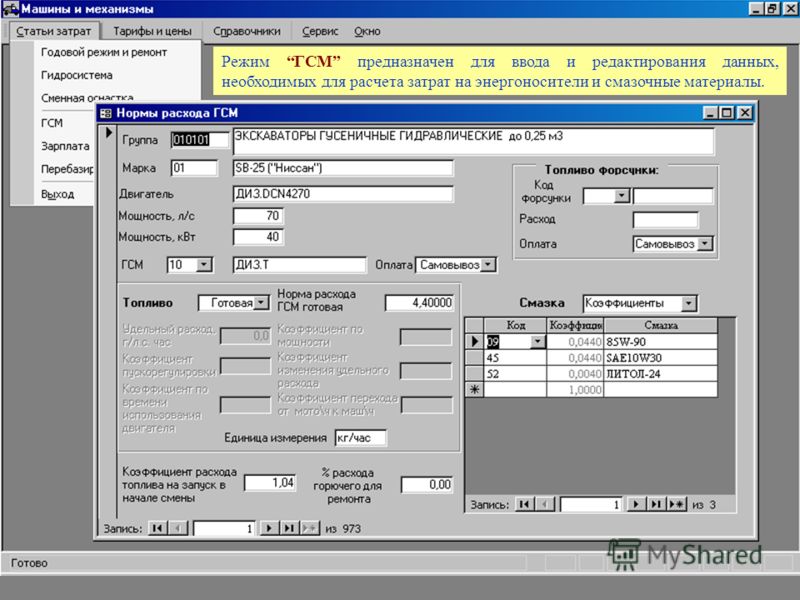Select the new-row asterisk selector in Смазка table
Viewport: 800px width, 600px height.
[474, 389]
